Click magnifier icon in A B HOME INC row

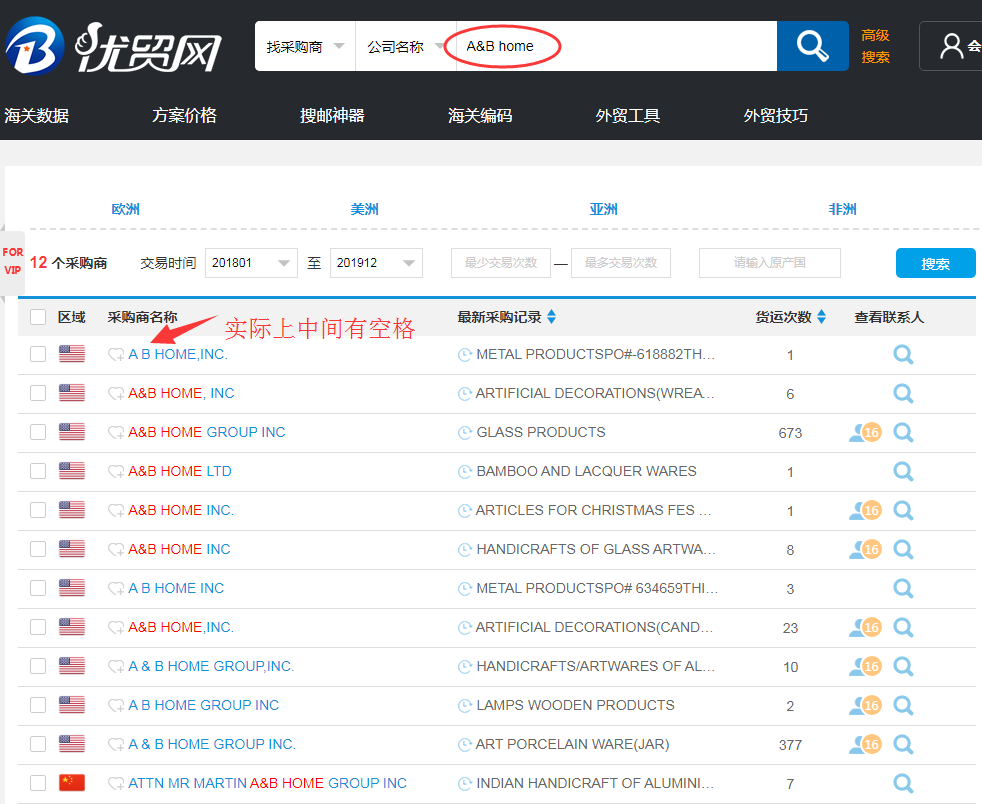(x=902, y=588)
